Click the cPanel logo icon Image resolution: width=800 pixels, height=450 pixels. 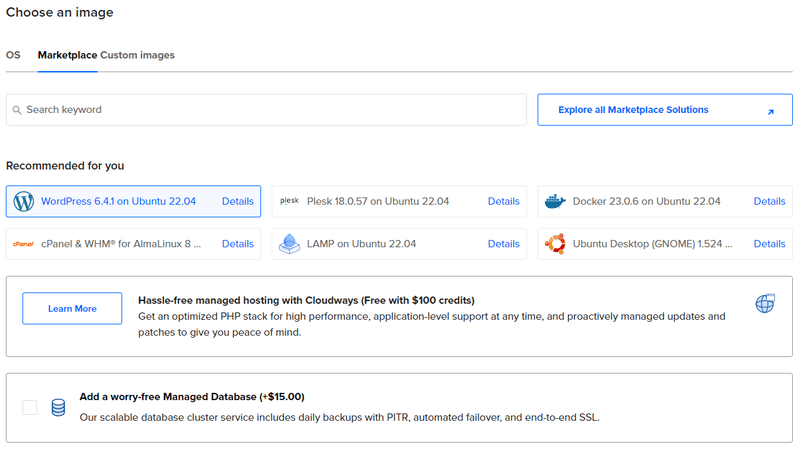[x=23, y=244]
